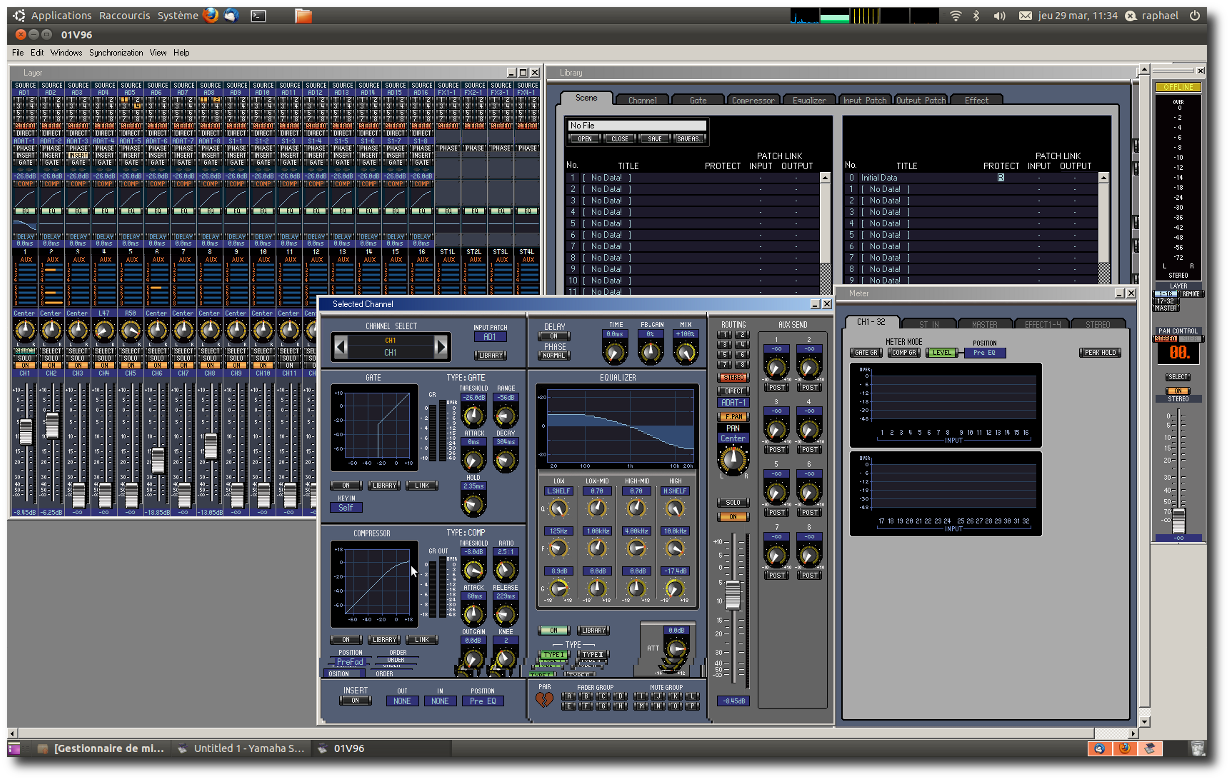Click the SAVE button in Library

click(x=655, y=139)
